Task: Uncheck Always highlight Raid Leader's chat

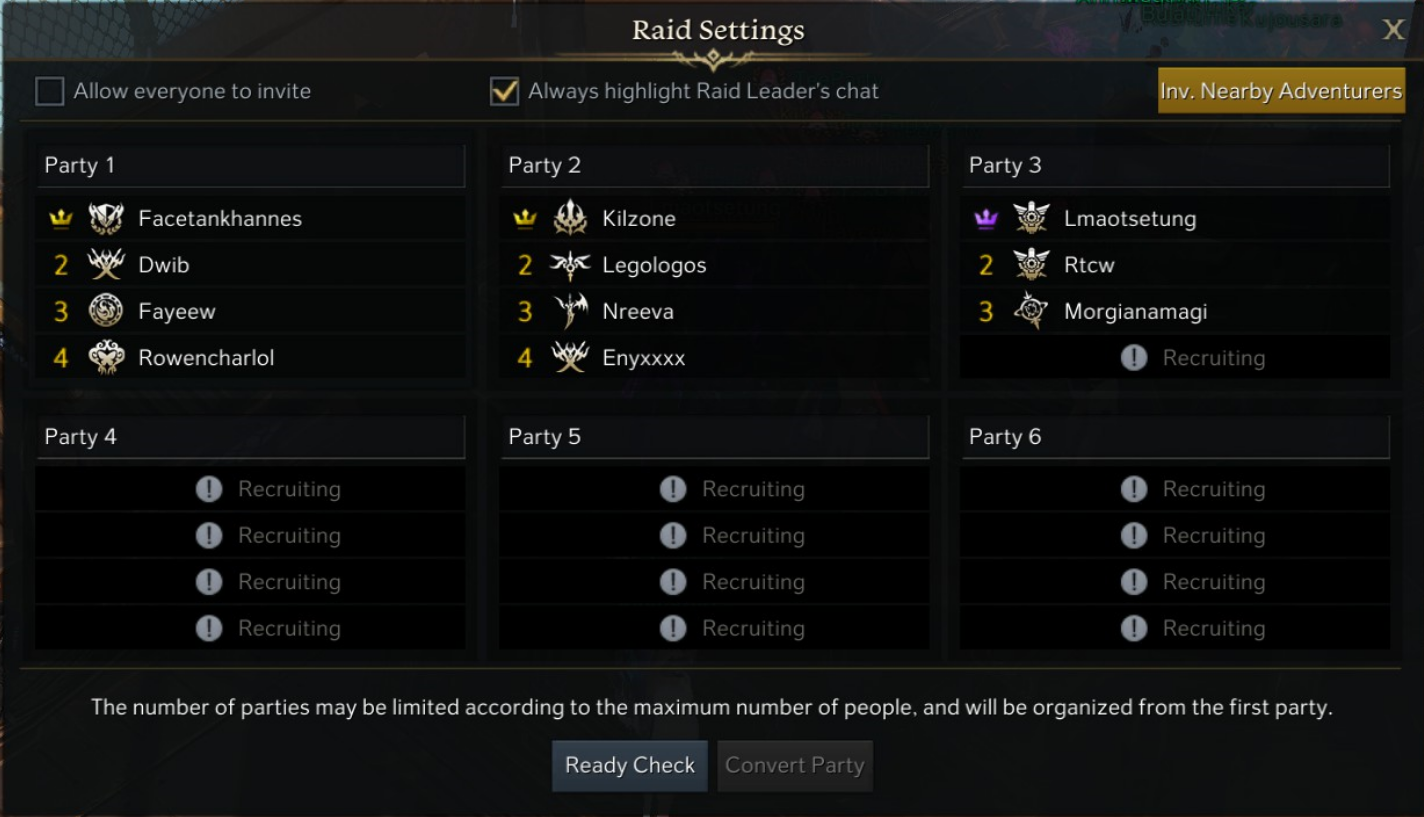Action: tap(504, 92)
